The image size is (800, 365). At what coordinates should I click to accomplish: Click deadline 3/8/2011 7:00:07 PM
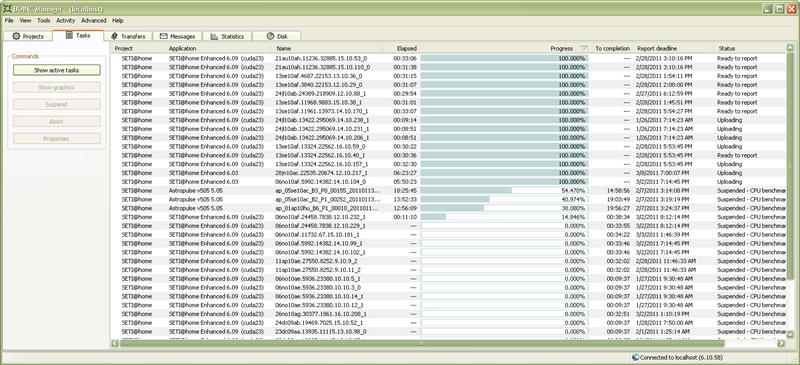click(663, 173)
